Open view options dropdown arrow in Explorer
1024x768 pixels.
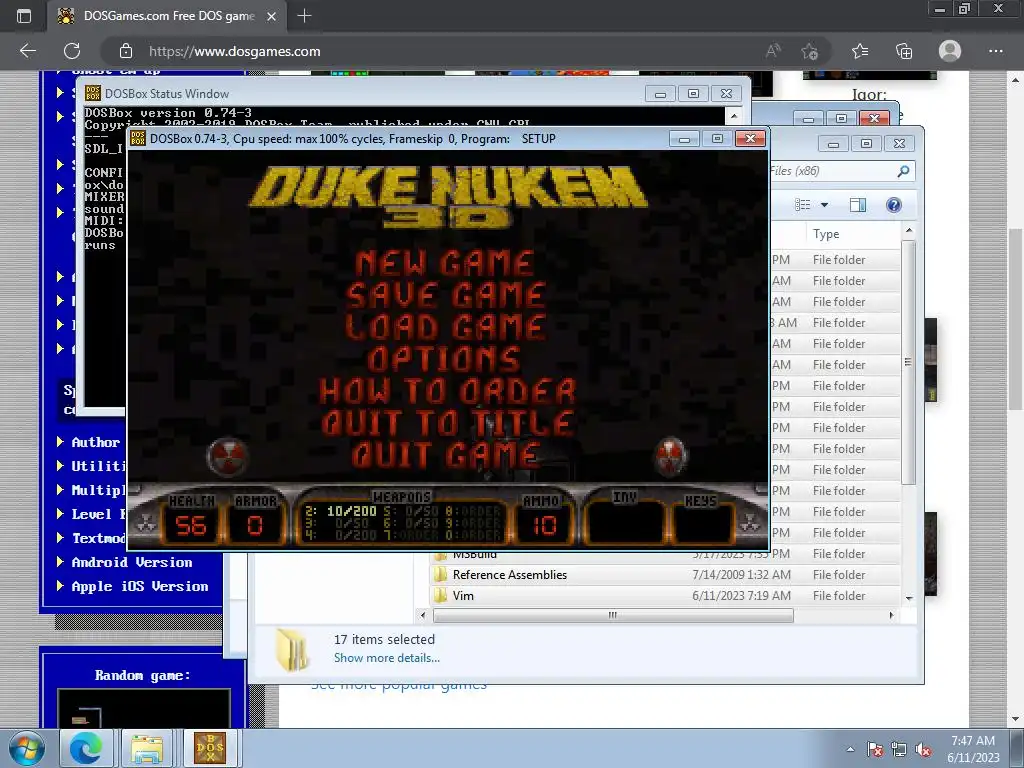coord(824,205)
